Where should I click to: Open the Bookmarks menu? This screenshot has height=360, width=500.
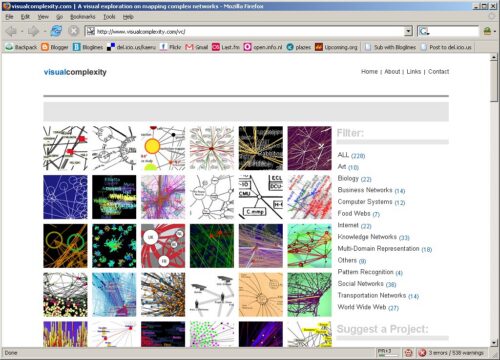point(83,17)
